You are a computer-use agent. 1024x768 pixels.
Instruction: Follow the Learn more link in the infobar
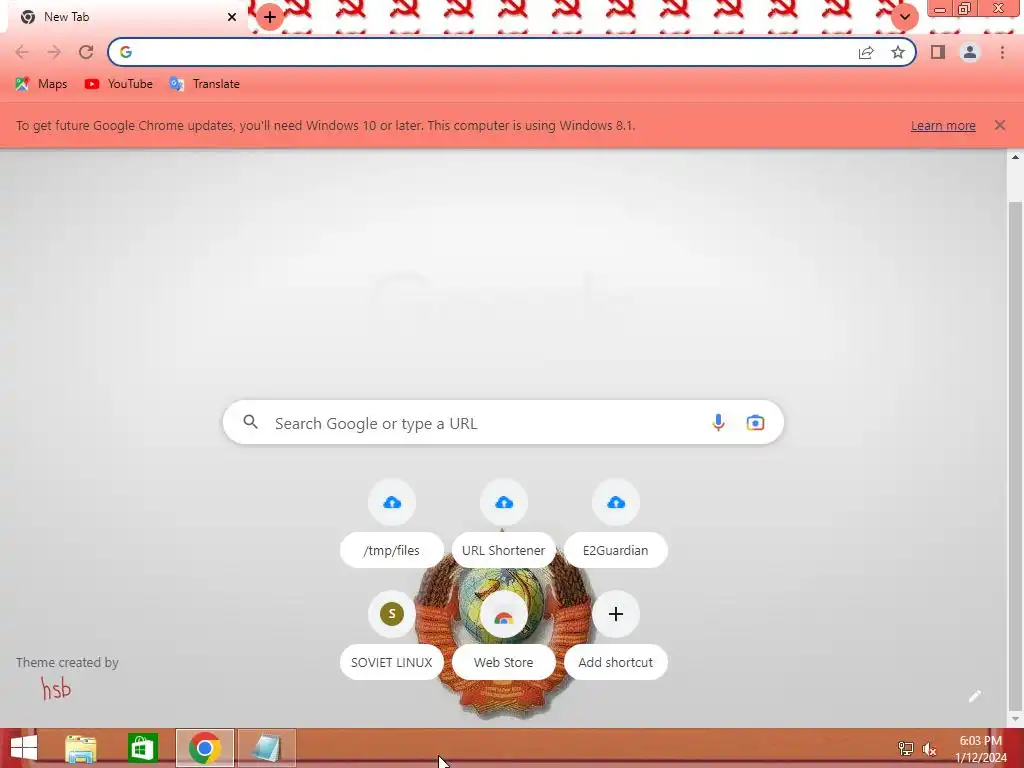tap(943, 125)
